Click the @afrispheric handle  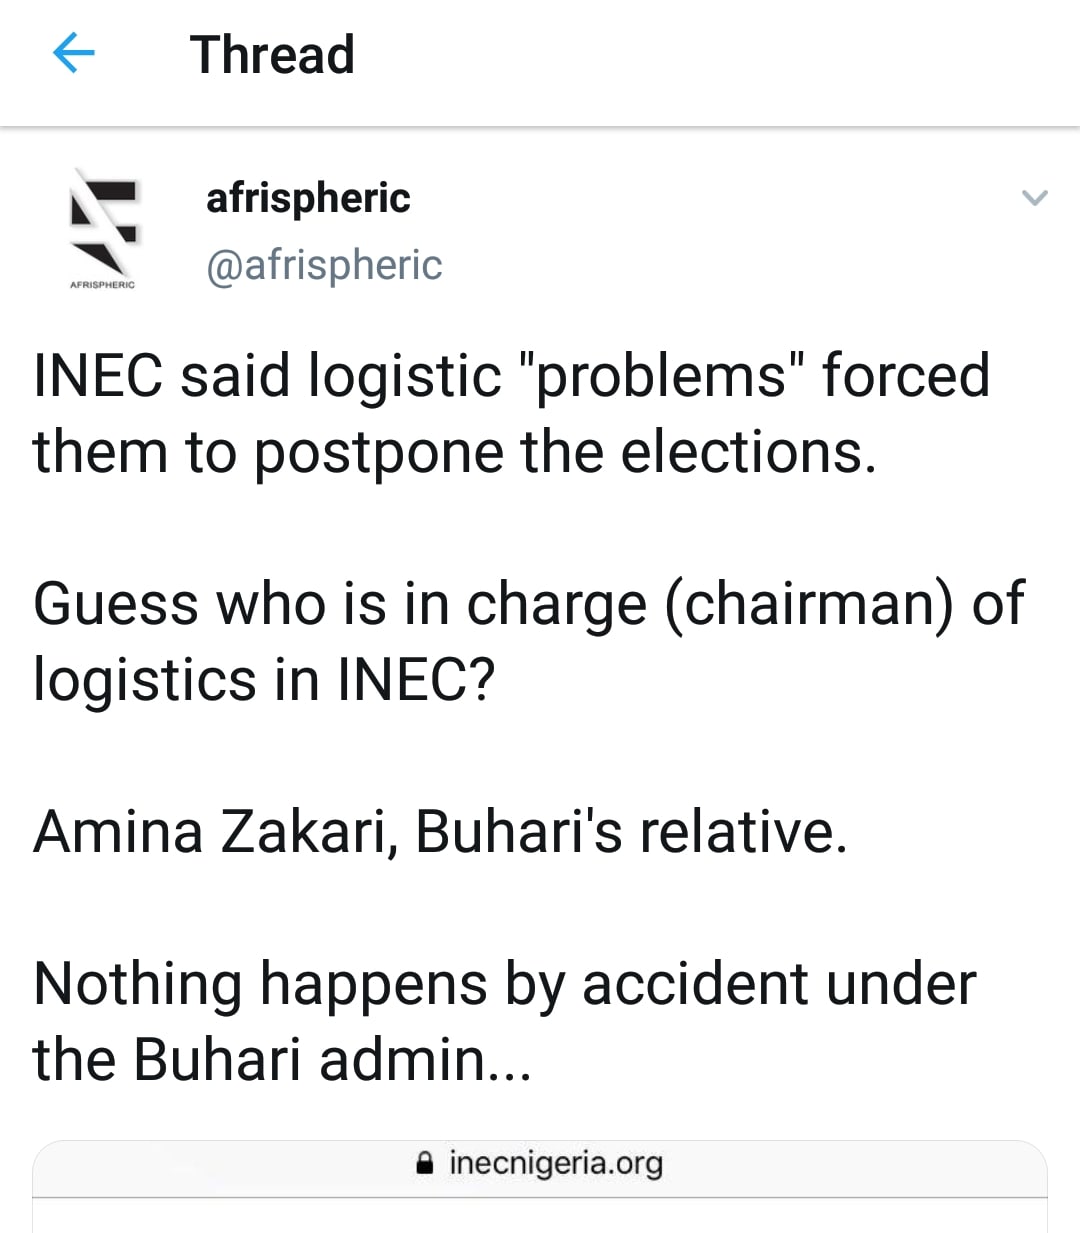click(x=324, y=265)
